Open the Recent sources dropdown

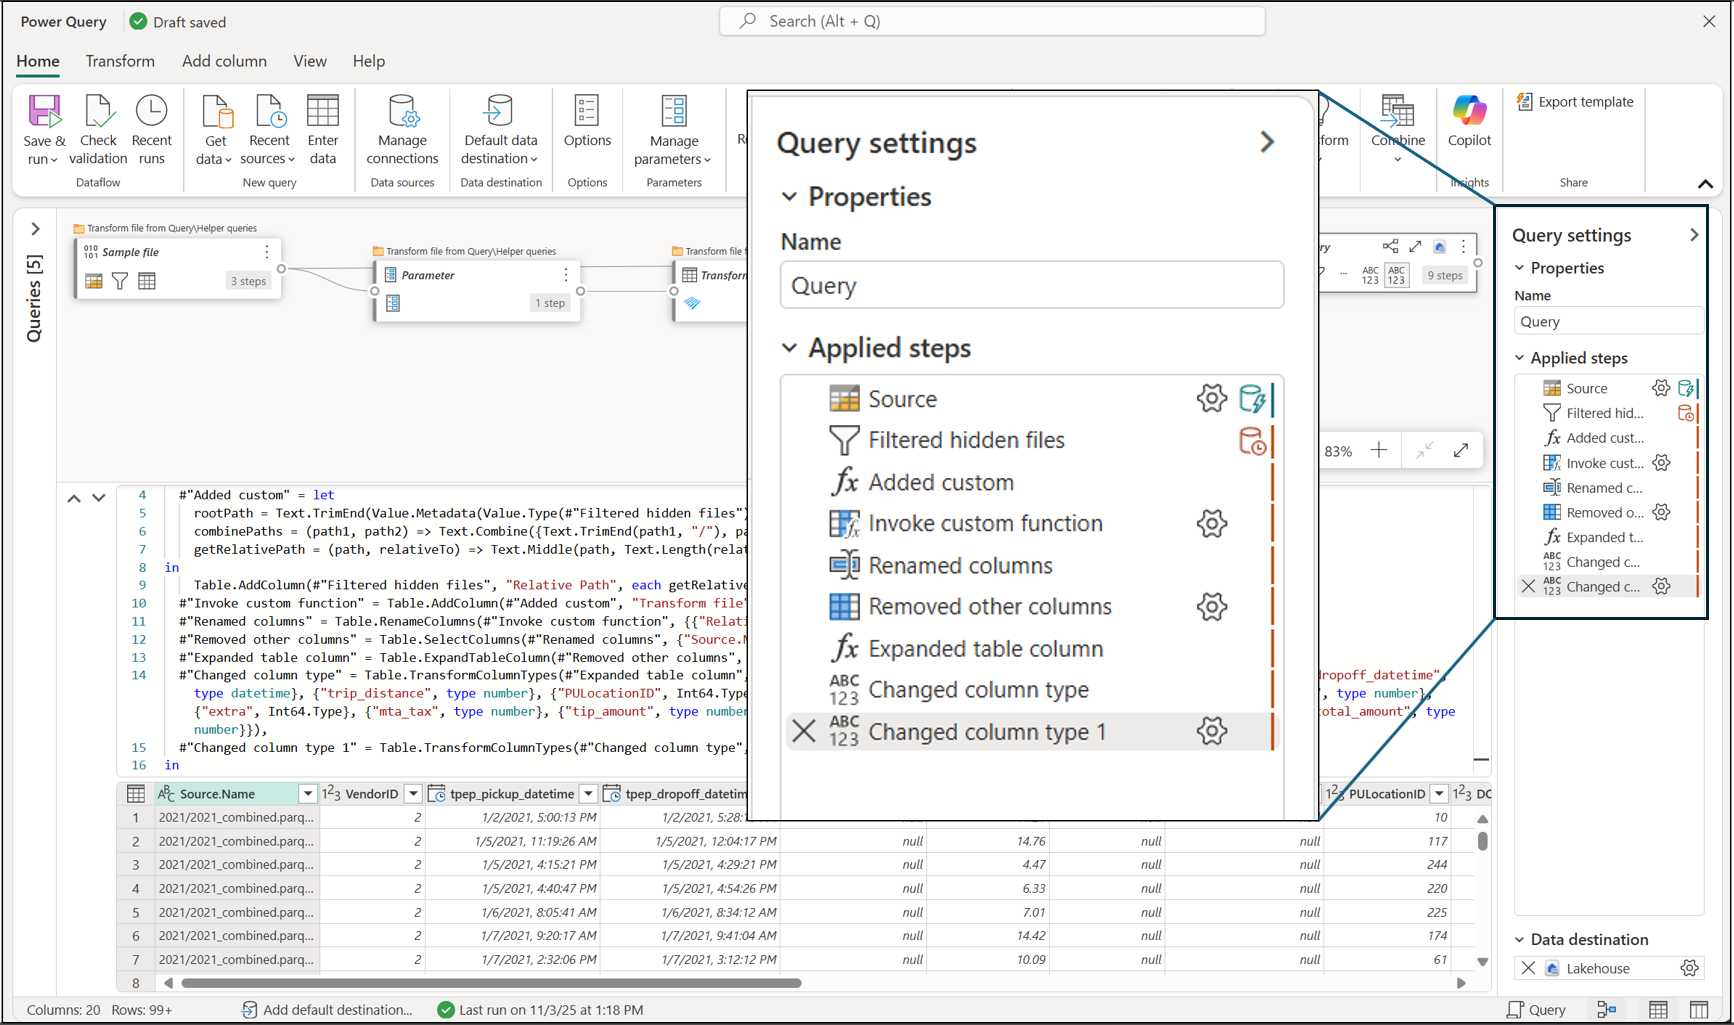[291, 160]
